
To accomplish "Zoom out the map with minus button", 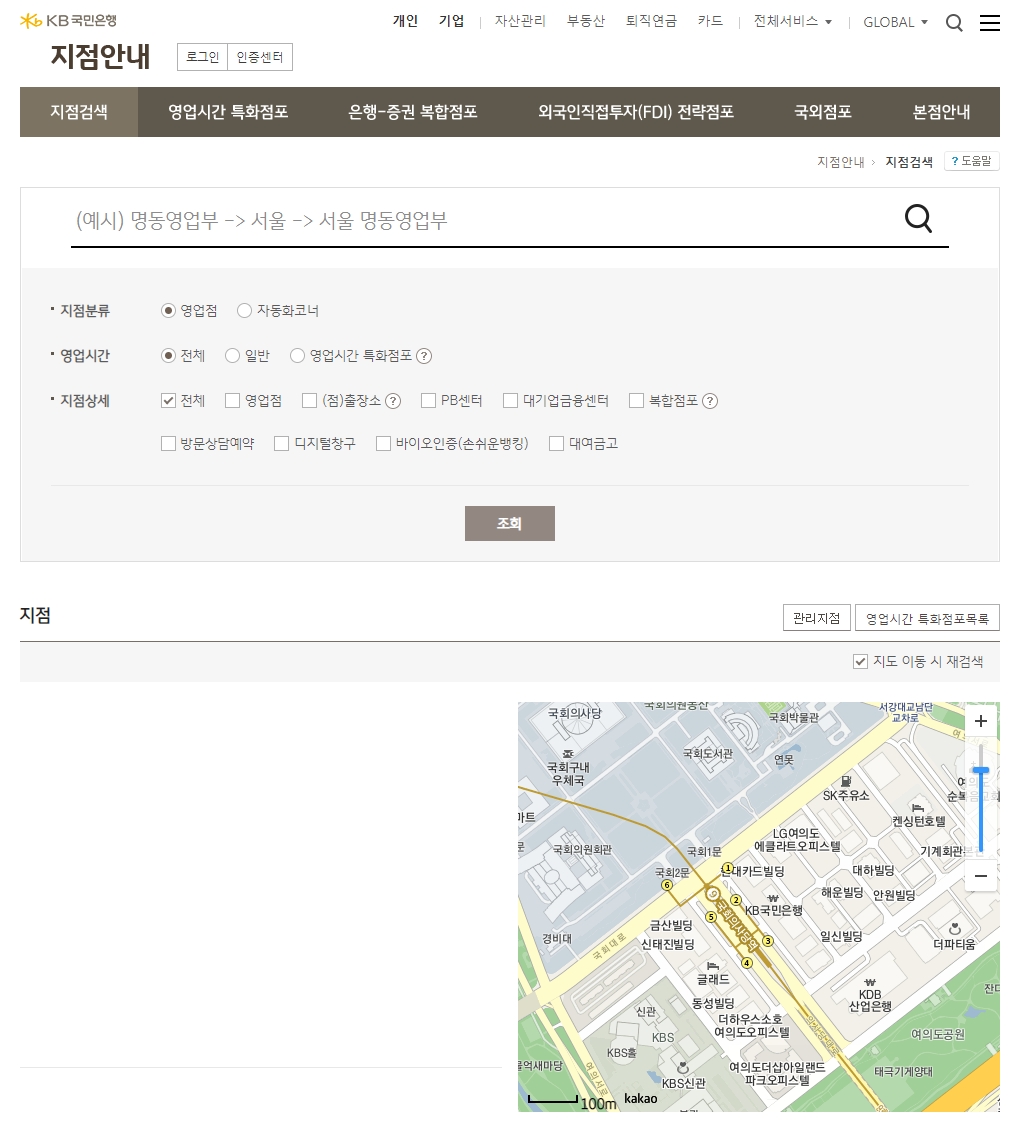I will (x=980, y=876).
